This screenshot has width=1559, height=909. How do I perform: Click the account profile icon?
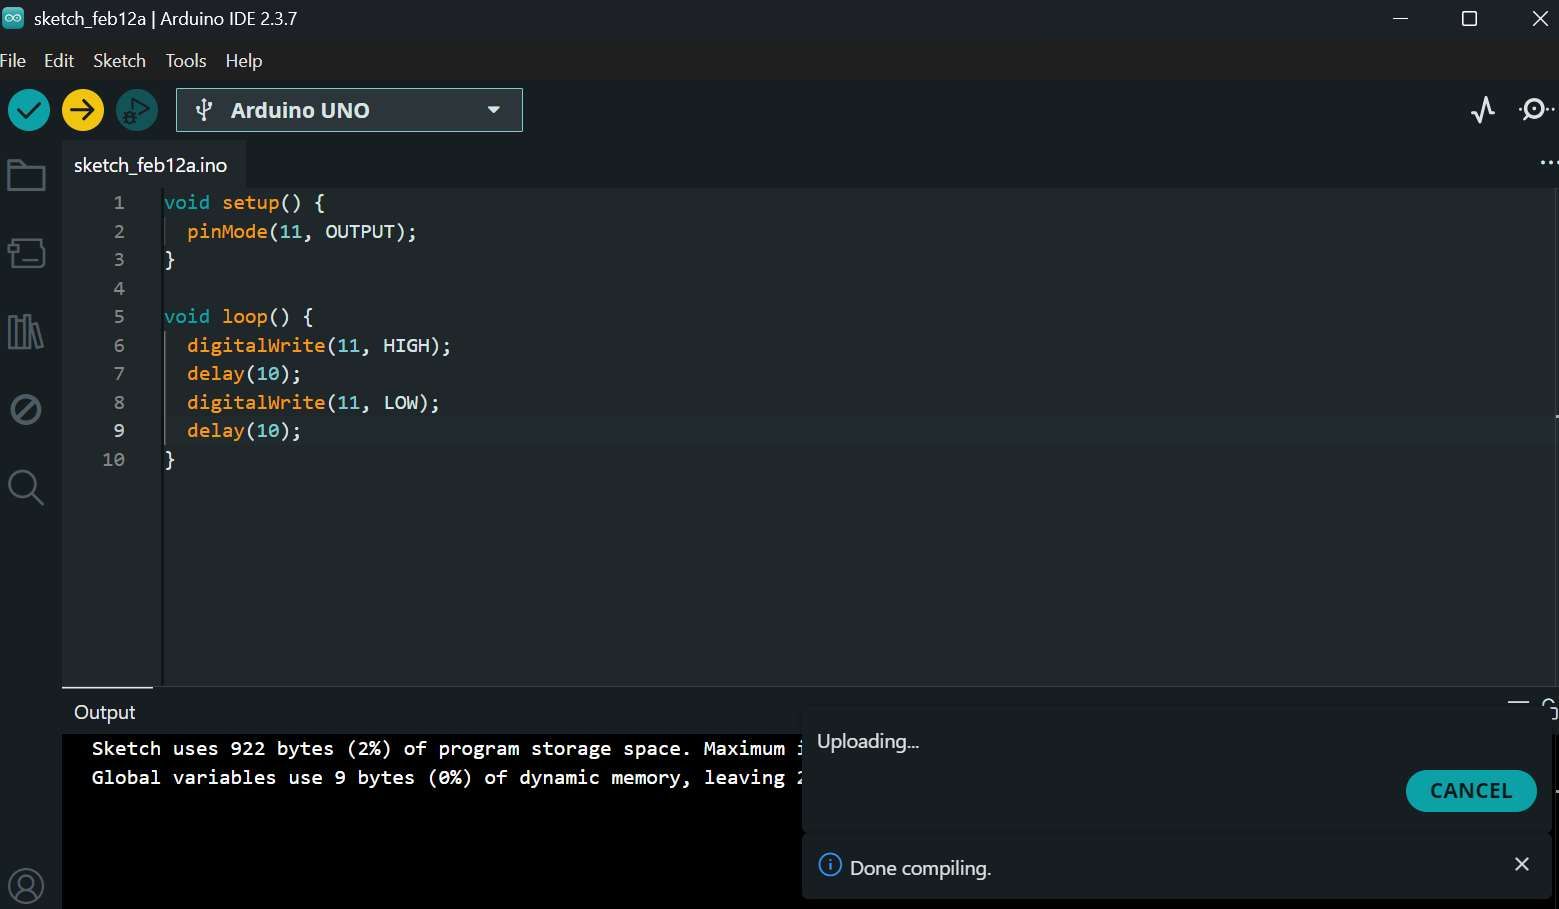26,886
